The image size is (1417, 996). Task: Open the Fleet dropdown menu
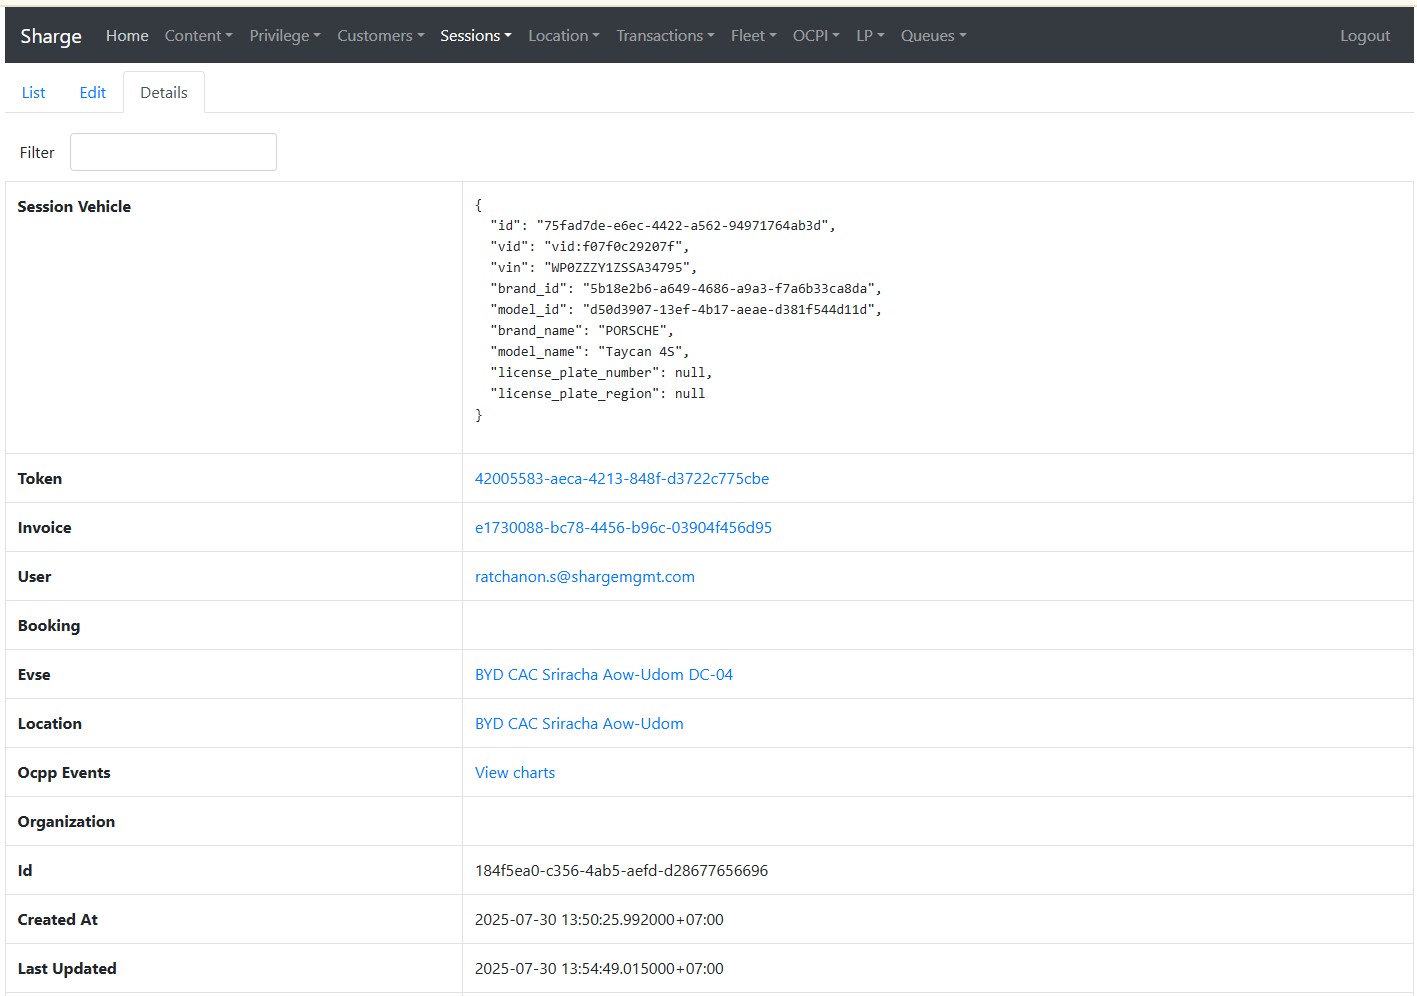tap(753, 36)
